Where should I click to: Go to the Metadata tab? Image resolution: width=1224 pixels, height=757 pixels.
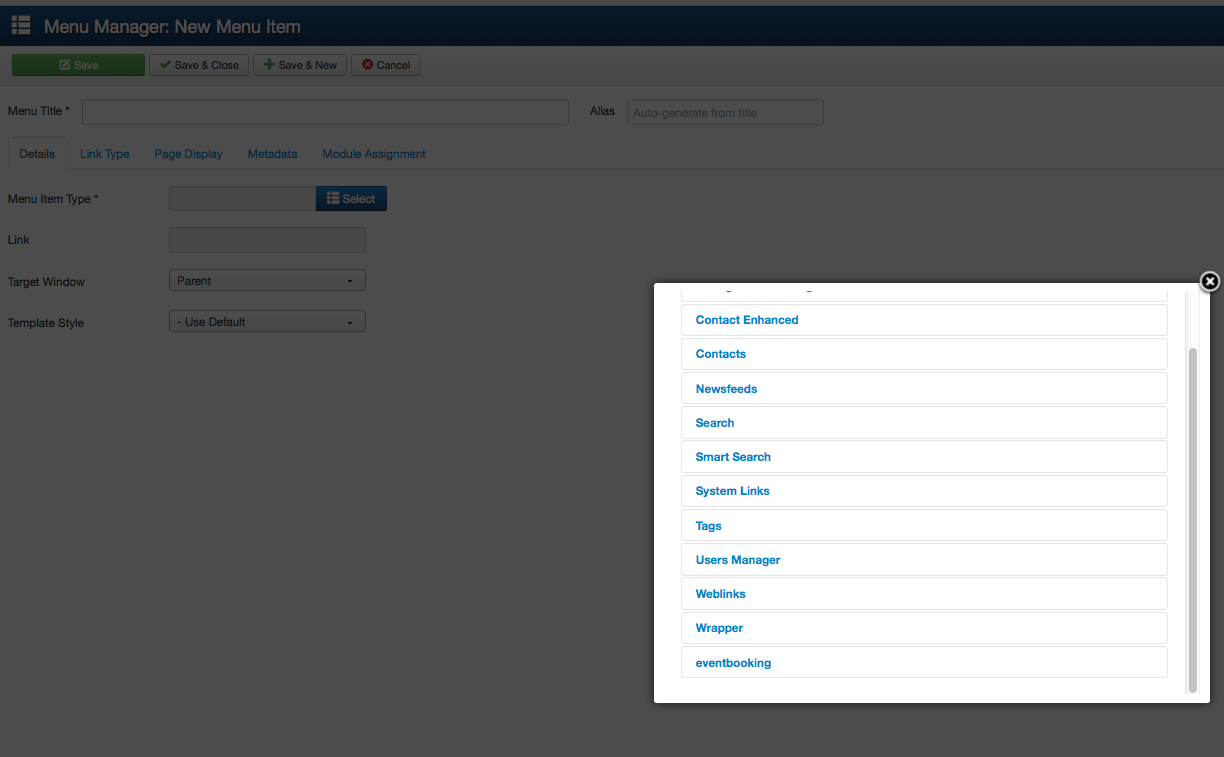pyautogui.click(x=272, y=154)
